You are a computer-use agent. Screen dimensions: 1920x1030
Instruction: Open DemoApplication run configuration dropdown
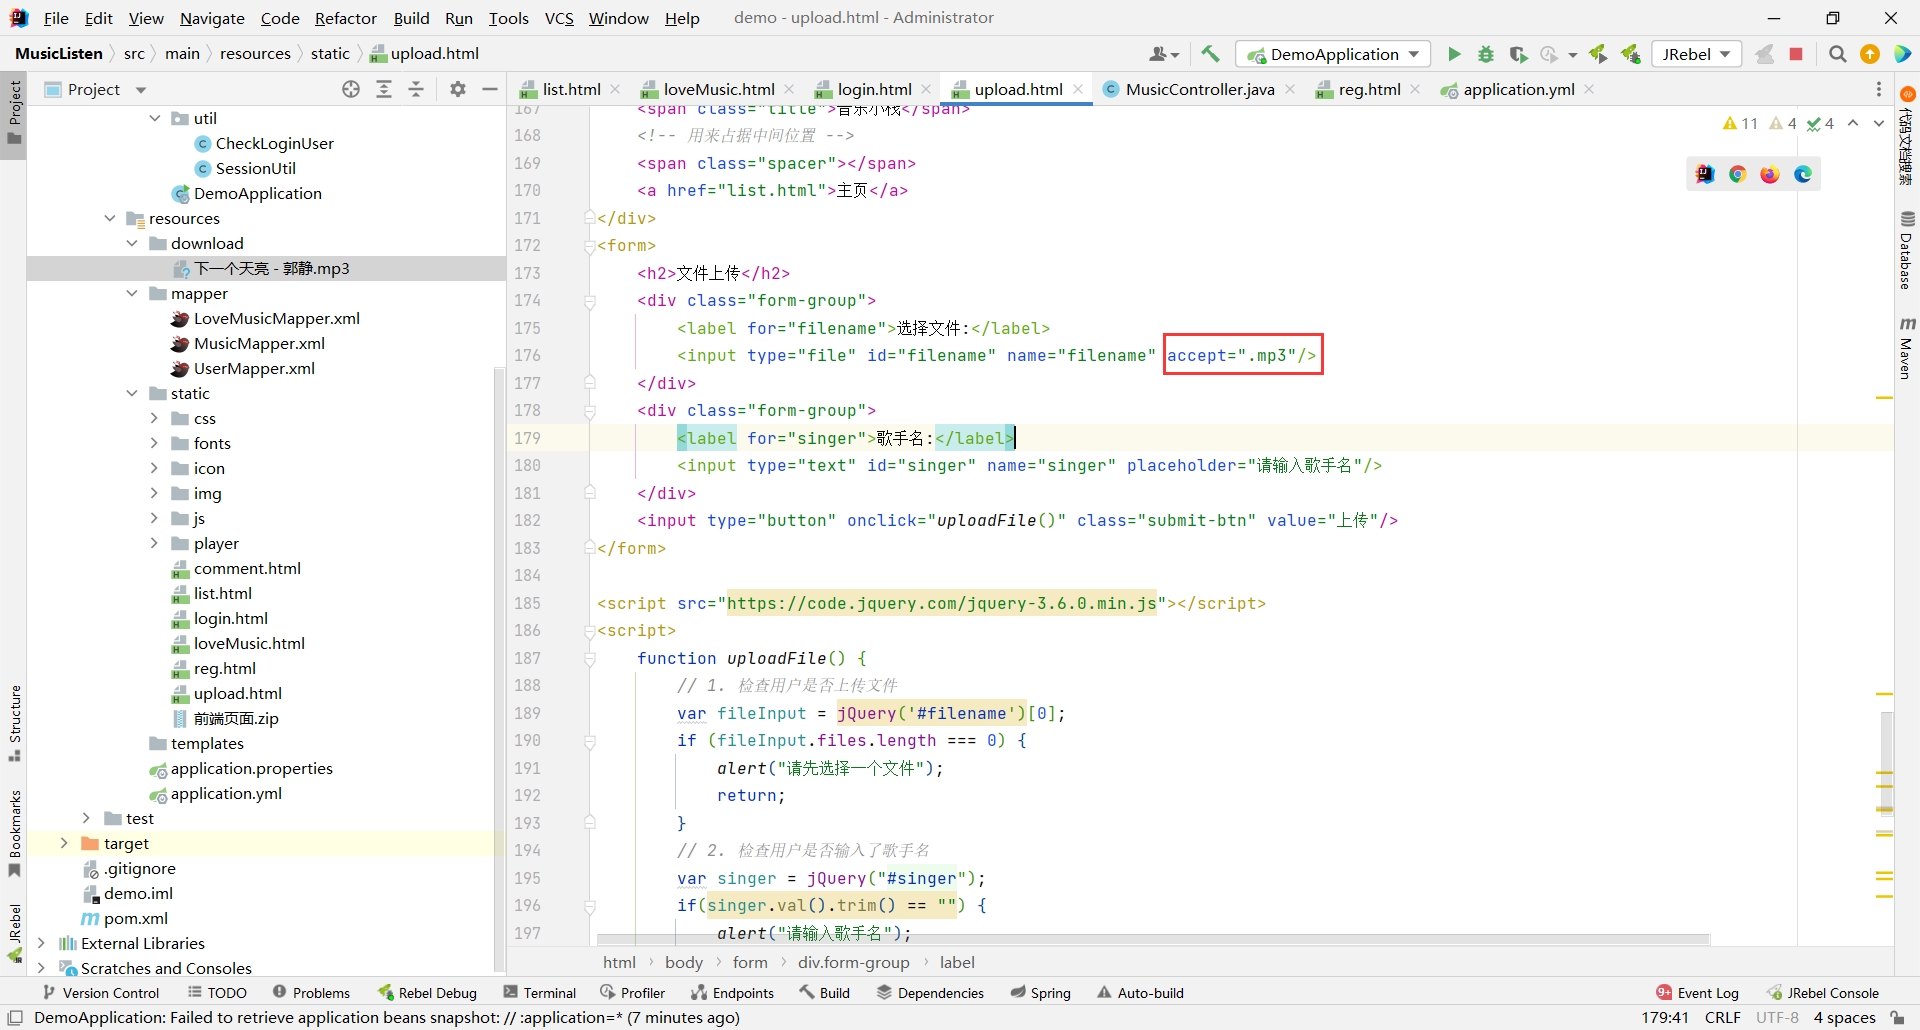tap(1333, 54)
